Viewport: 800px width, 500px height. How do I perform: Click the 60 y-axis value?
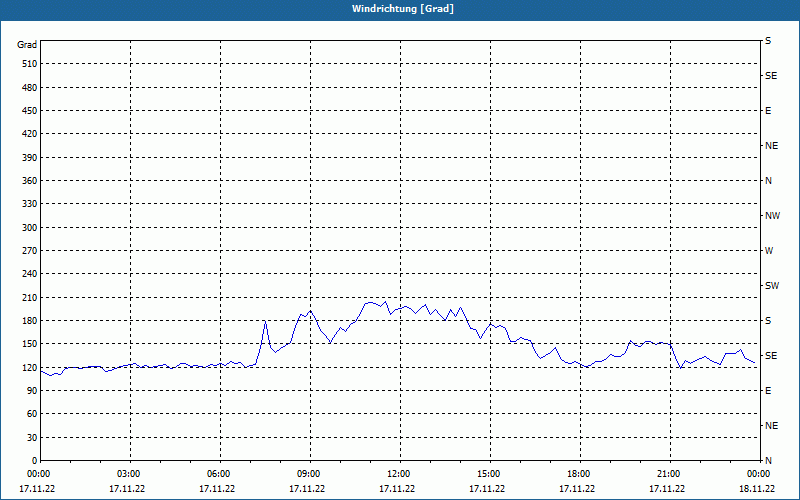[x=32, y=414]
